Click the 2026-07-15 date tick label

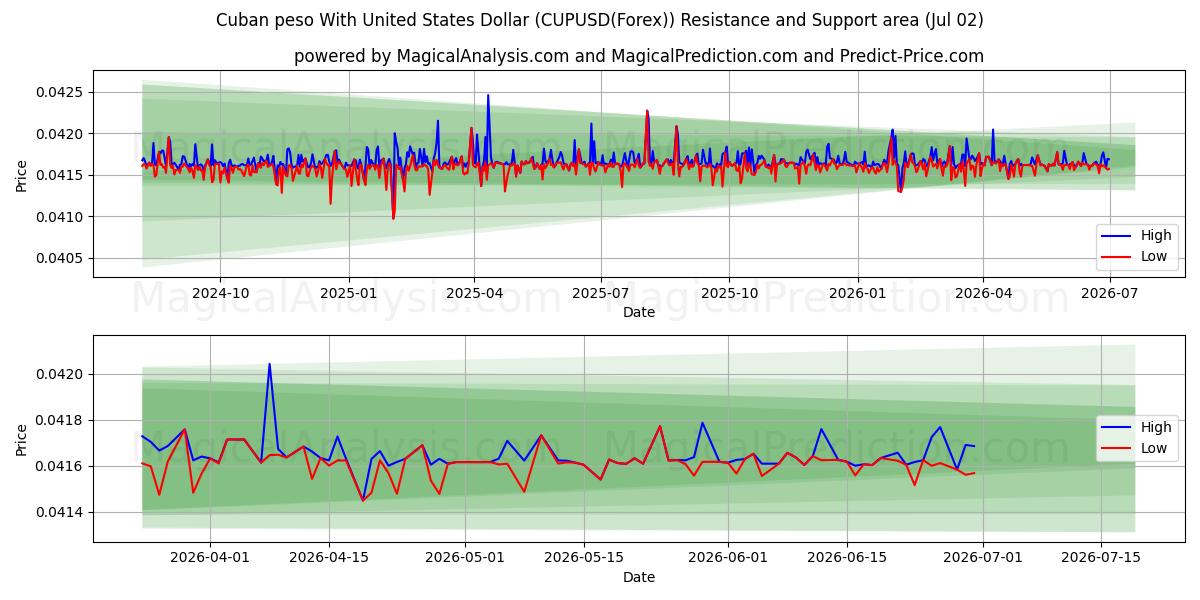(1102, 557)
